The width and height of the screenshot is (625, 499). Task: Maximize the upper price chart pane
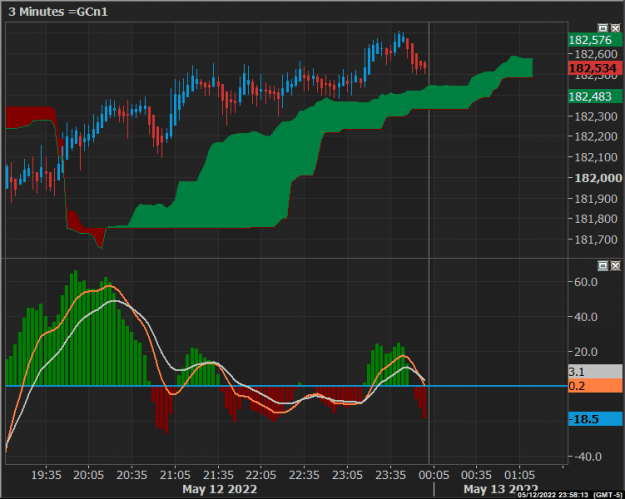click(x=603, y=28)
